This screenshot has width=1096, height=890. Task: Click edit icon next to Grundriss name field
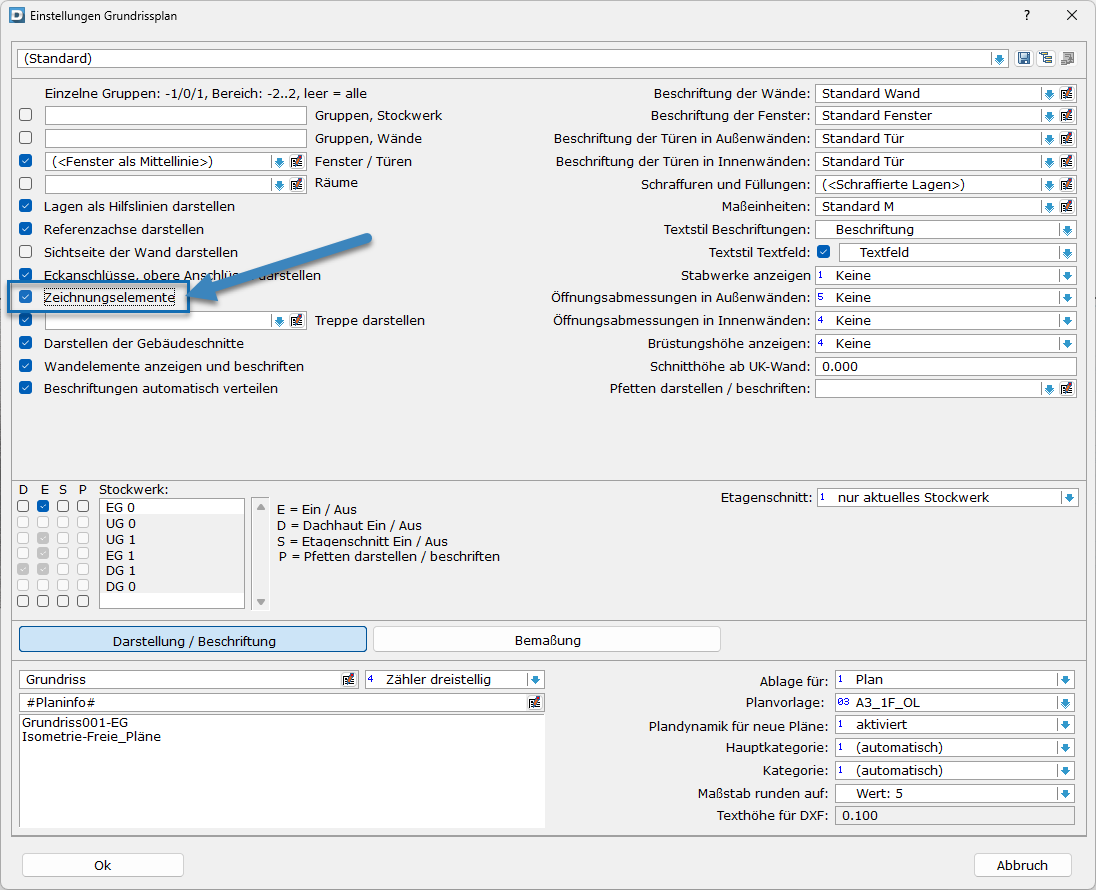pos(348,680)
